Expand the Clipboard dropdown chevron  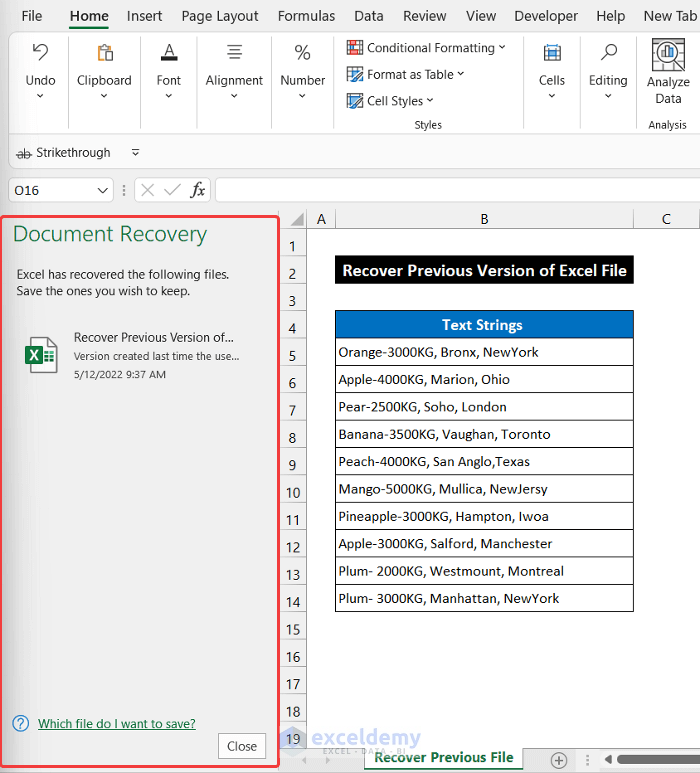click(x=104, y=96)
